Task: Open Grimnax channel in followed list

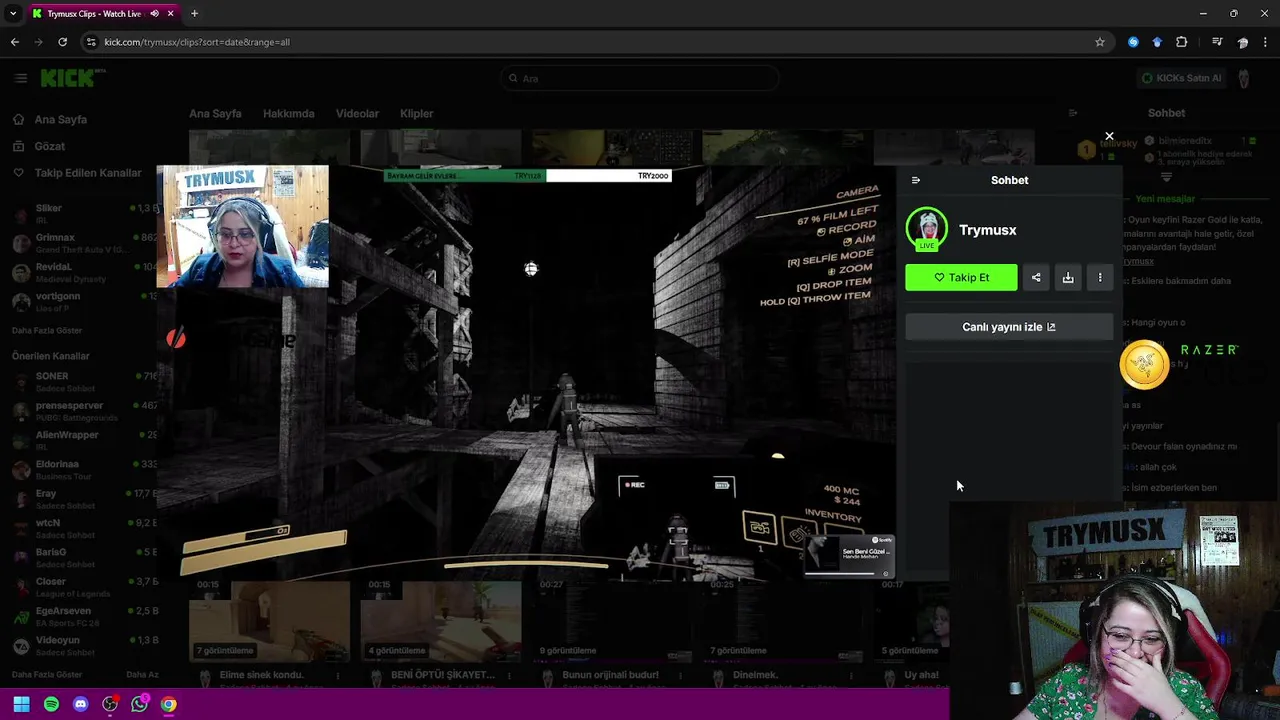Action: (x=85, y=243)
